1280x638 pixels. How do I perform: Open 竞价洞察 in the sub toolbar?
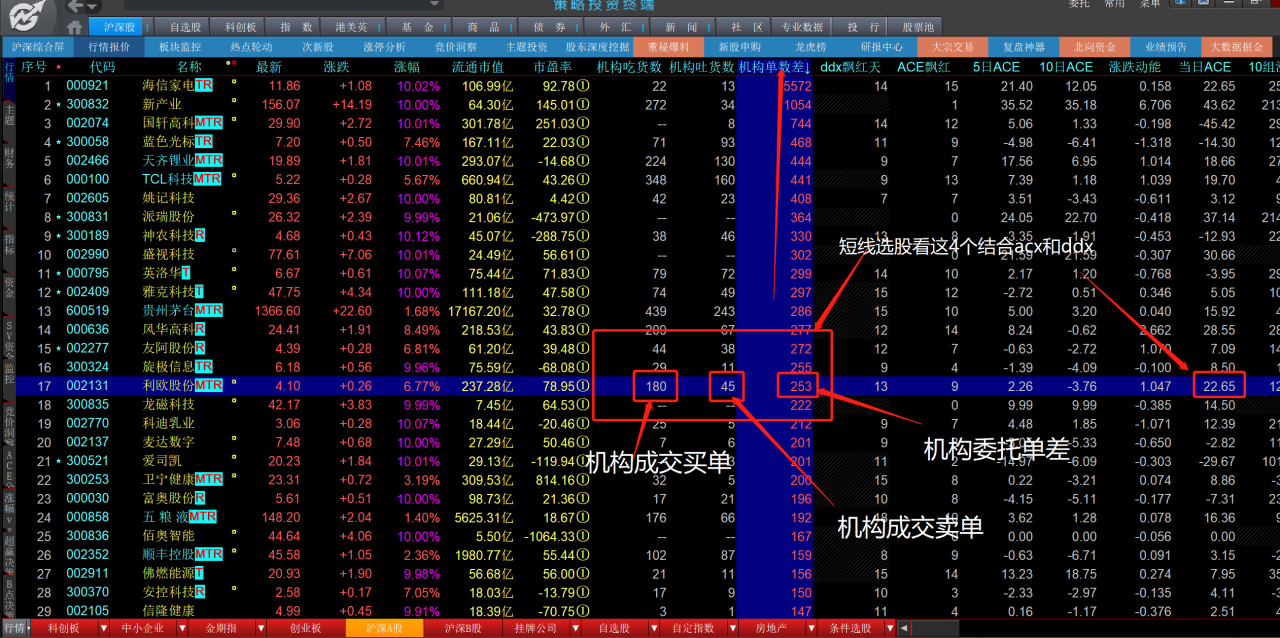coord(455,46)
